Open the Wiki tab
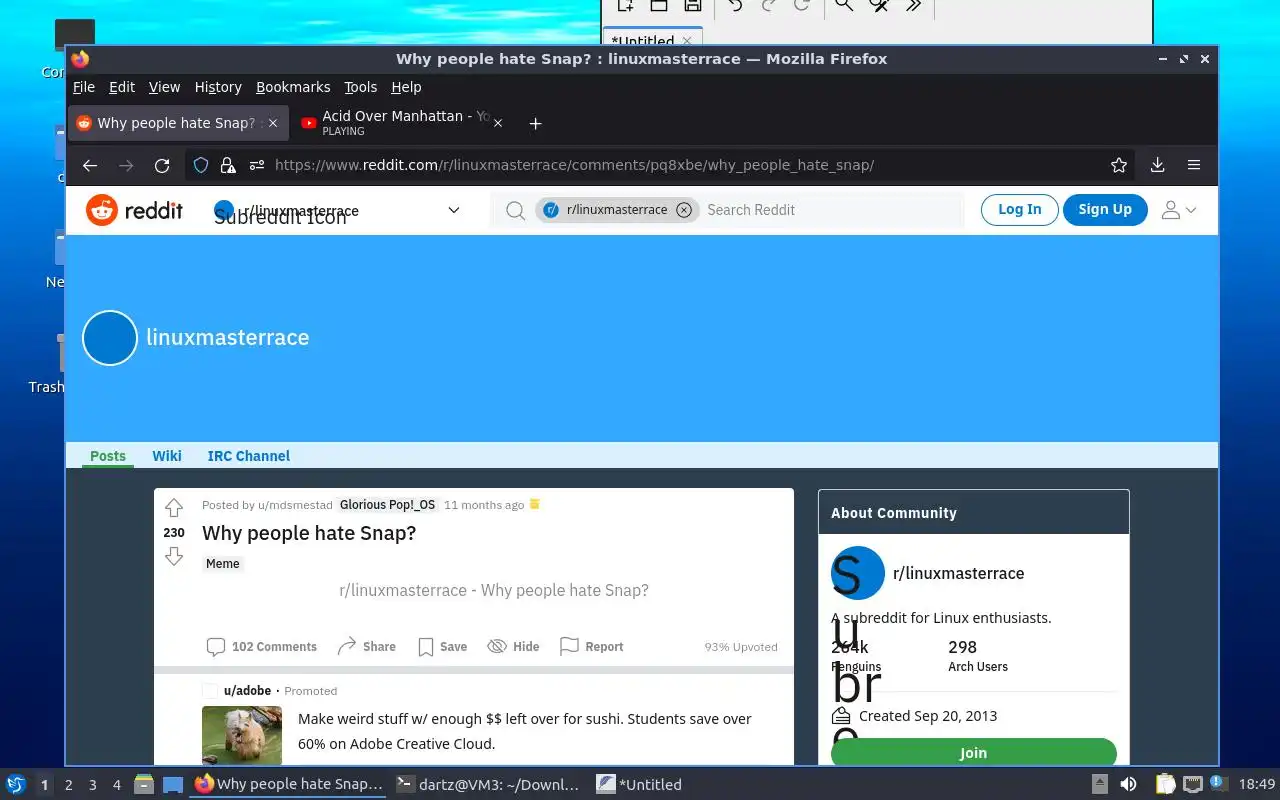 click(x=167, y=456)
